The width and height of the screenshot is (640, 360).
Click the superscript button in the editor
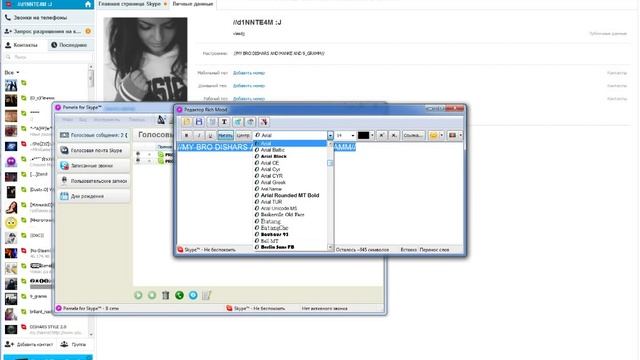[382, 136]
